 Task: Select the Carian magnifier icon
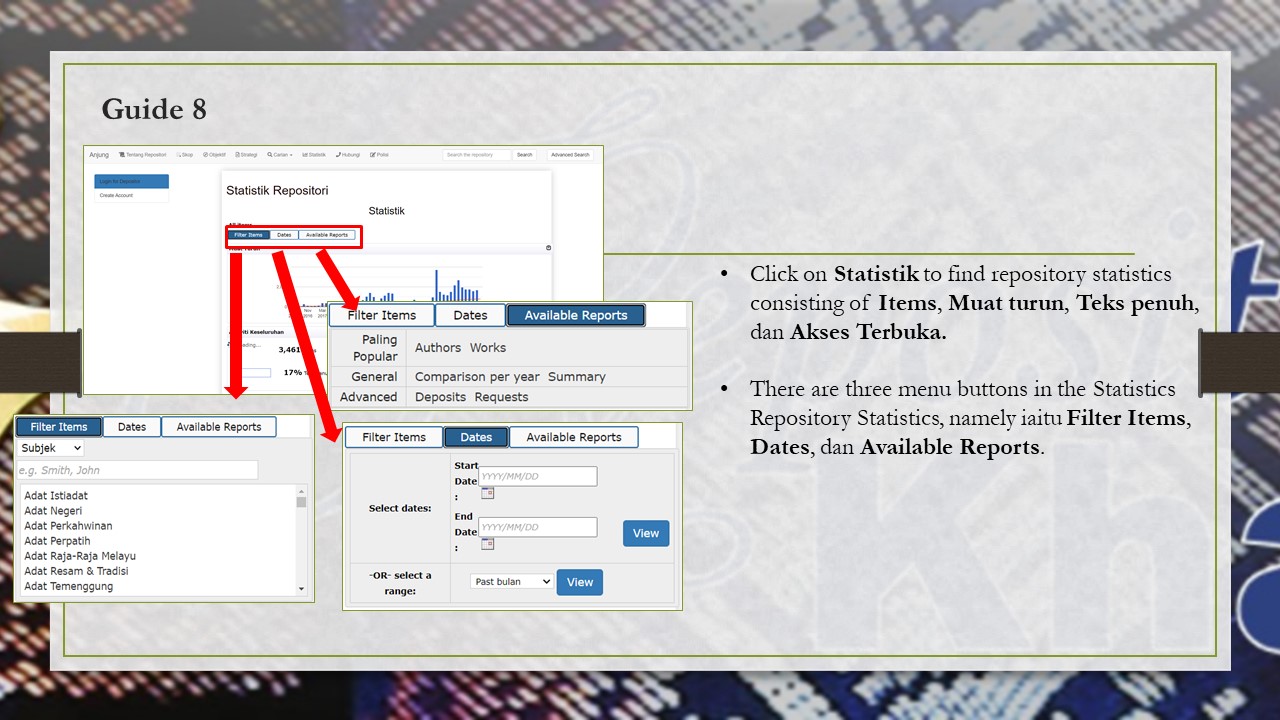[x=269, y=154]
